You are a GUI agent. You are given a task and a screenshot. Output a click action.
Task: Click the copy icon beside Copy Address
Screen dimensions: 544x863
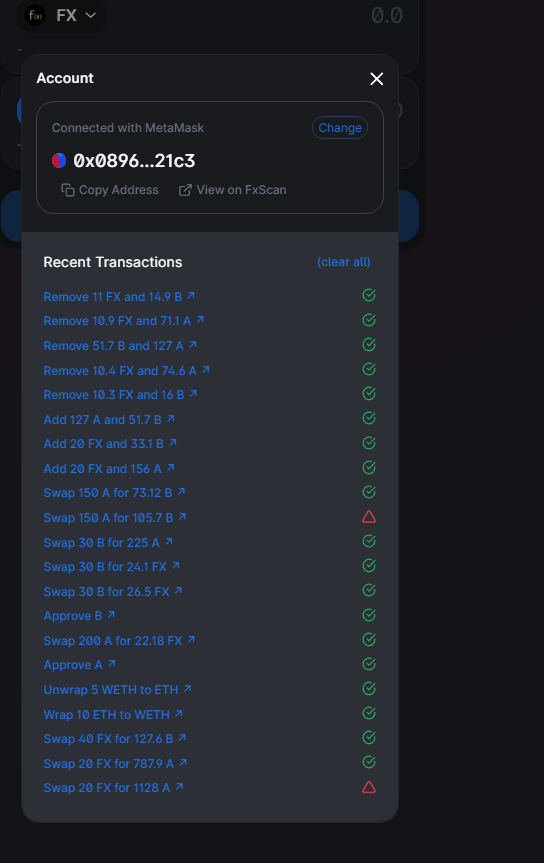click(68, 190)
